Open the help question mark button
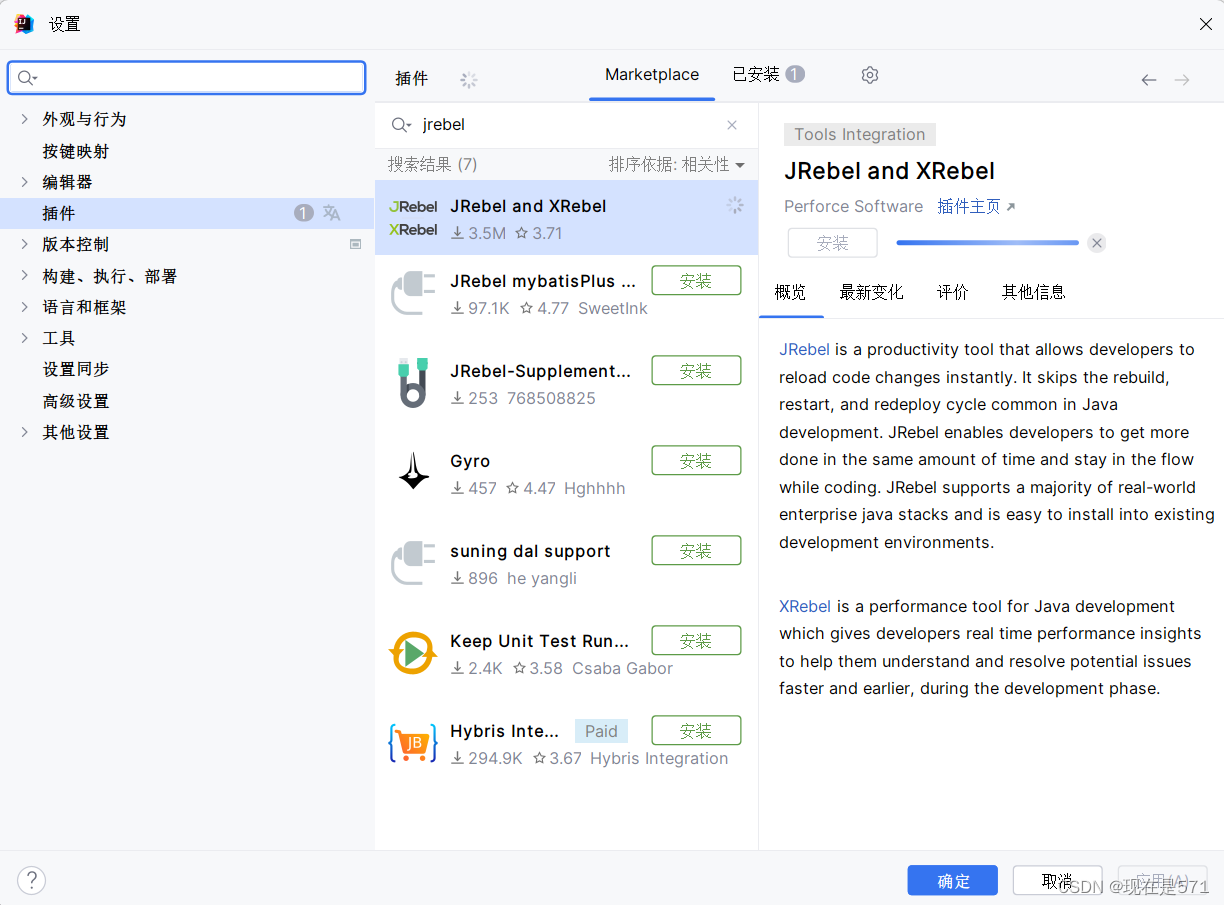This screenshot has width=1224, height=905. pyautogui.click(x=32, y=880)
